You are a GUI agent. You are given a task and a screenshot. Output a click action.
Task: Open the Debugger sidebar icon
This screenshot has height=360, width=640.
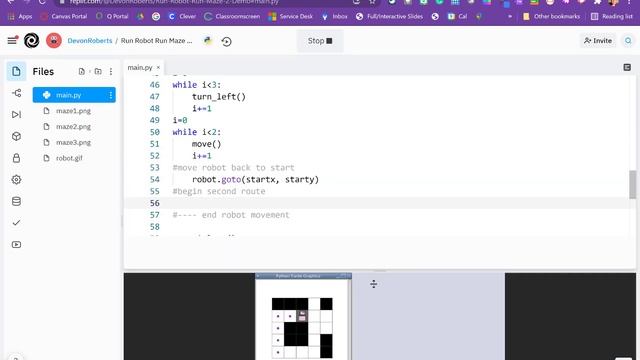(16, 115)
